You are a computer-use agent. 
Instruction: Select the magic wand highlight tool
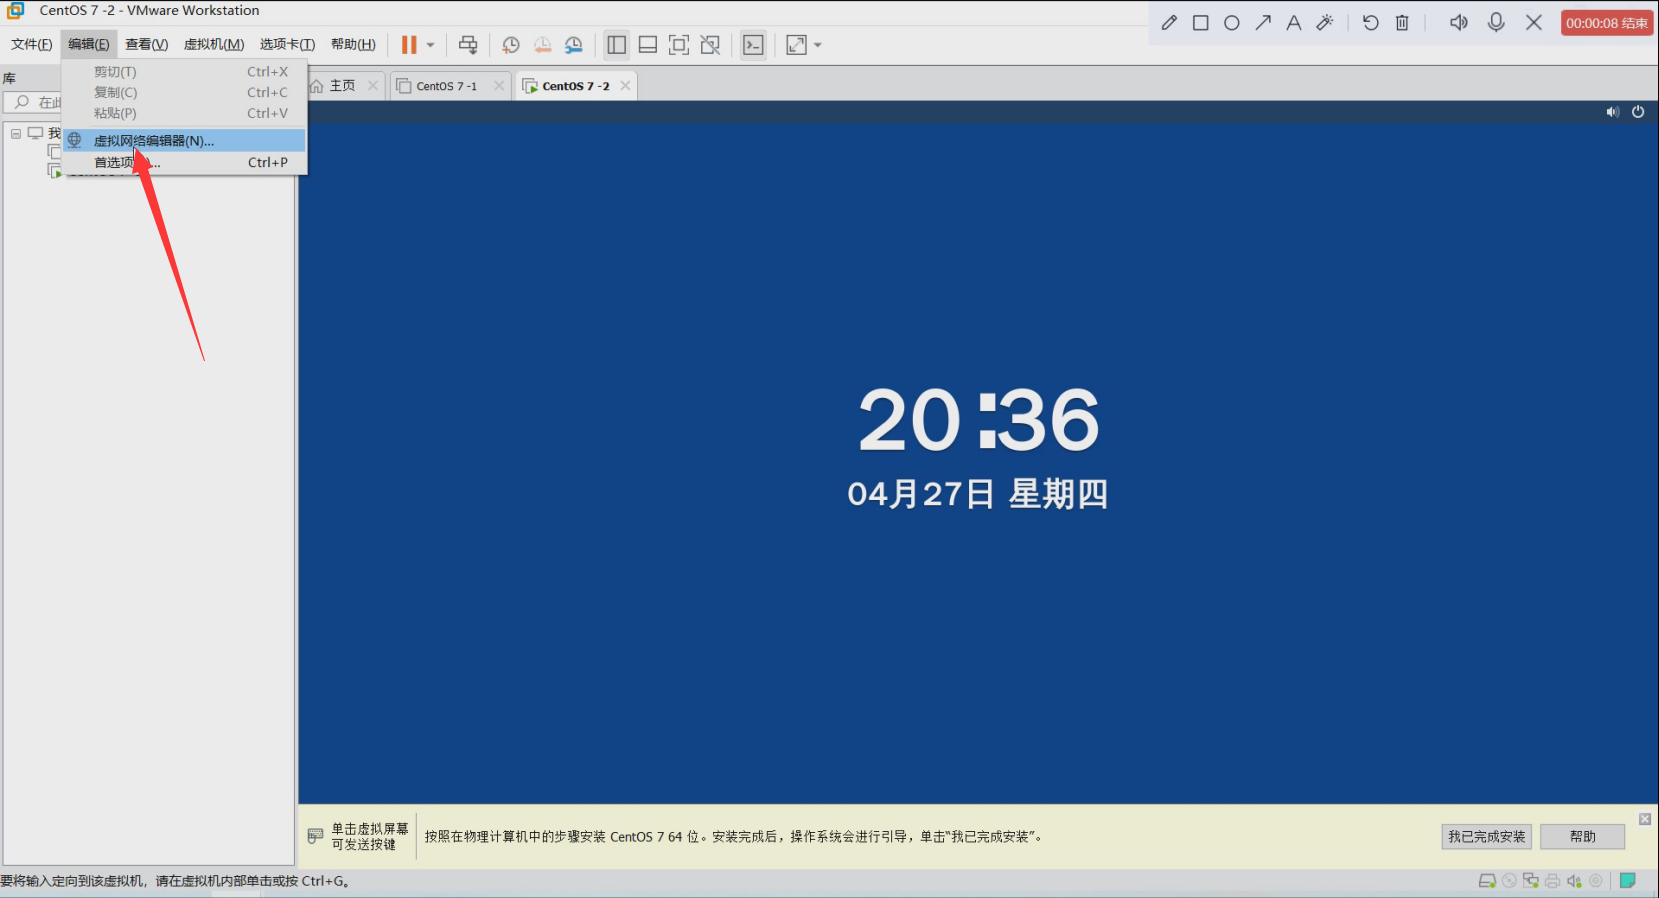[x=1325, y=22]
